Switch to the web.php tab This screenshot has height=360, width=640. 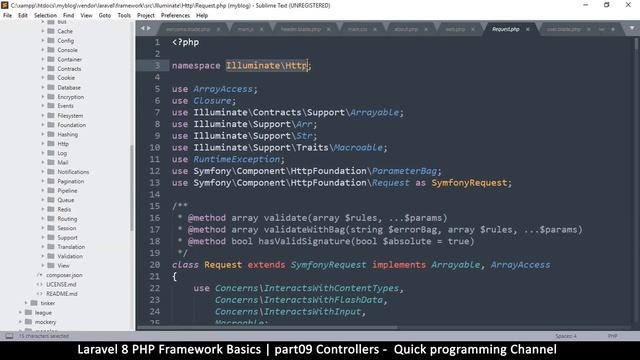(455, 29)
